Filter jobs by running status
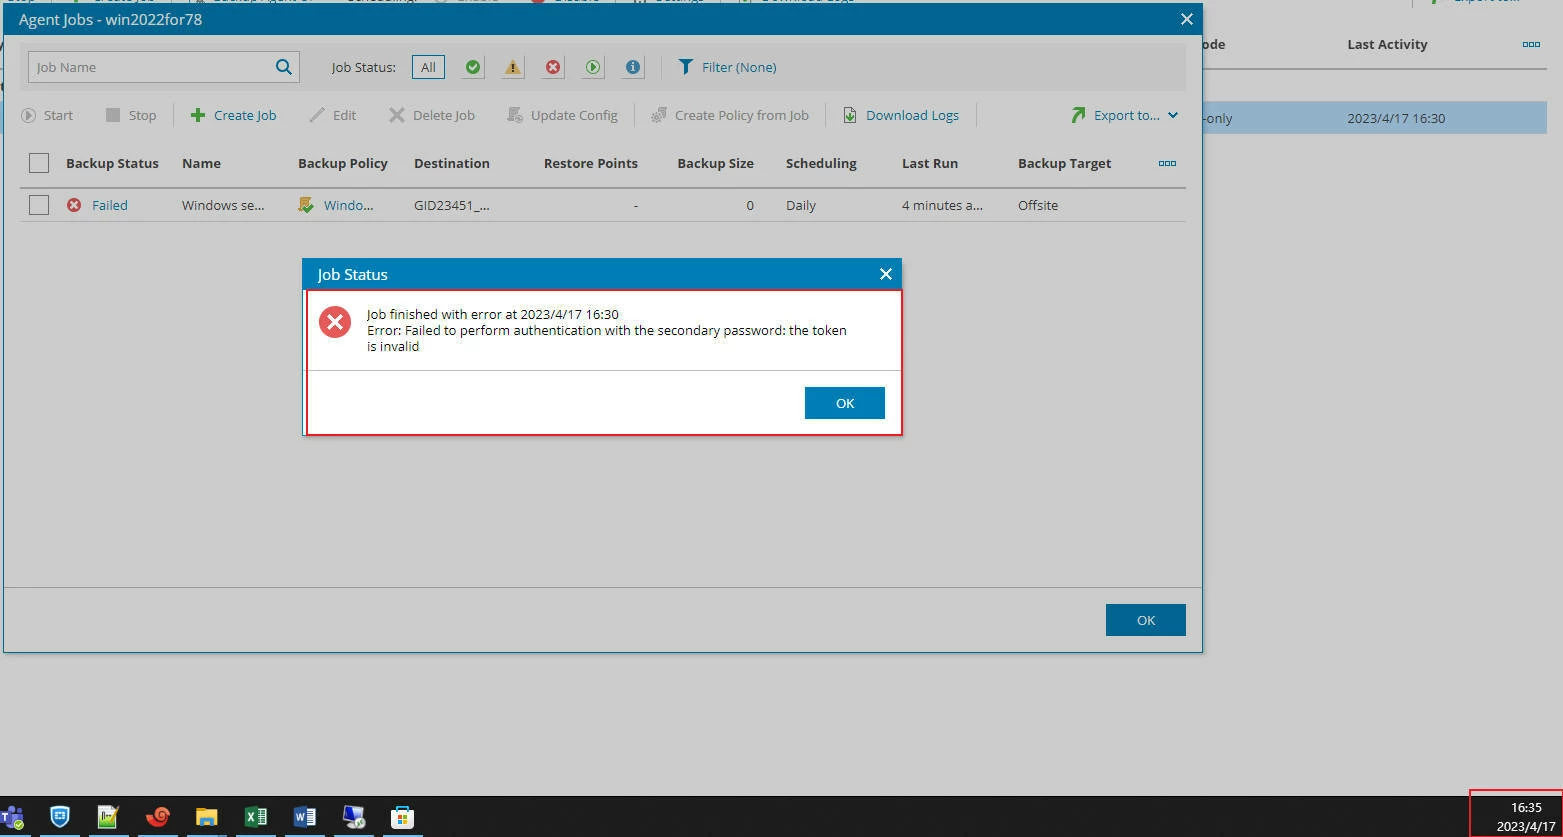This screenshot has width=1563, height=837. [x=592, y=67]
